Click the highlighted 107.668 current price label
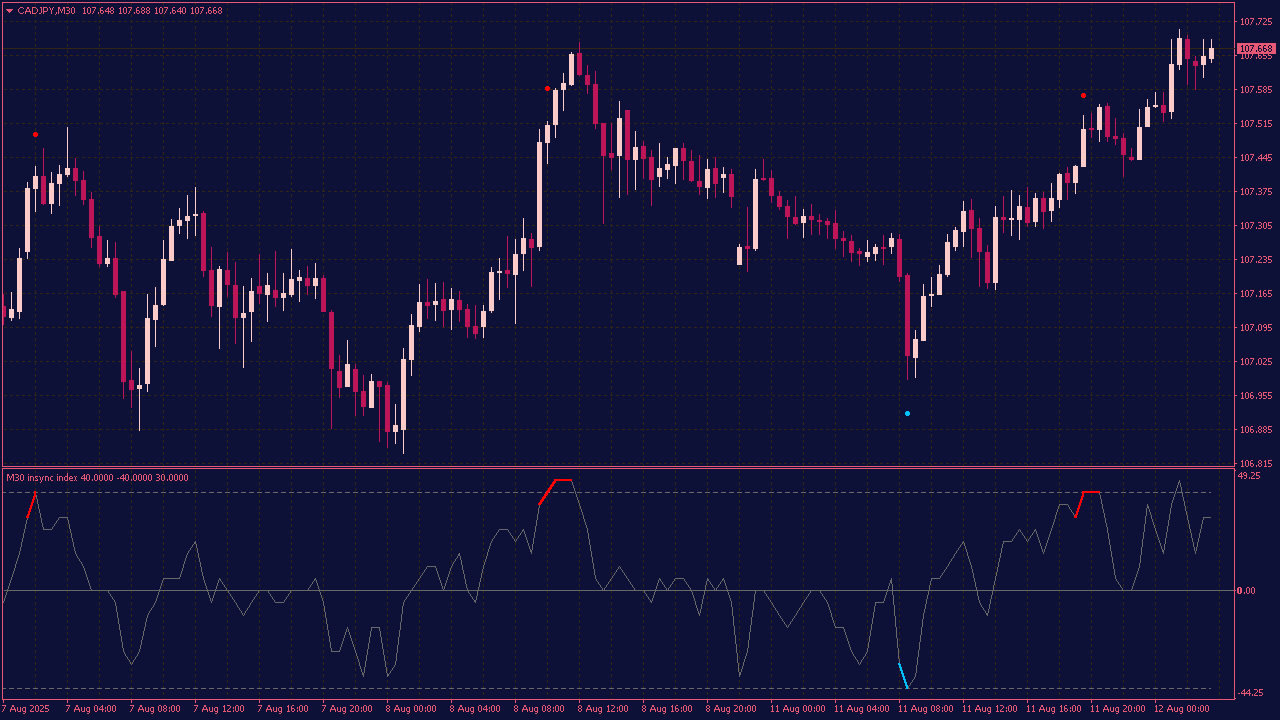 point(1255,49)
